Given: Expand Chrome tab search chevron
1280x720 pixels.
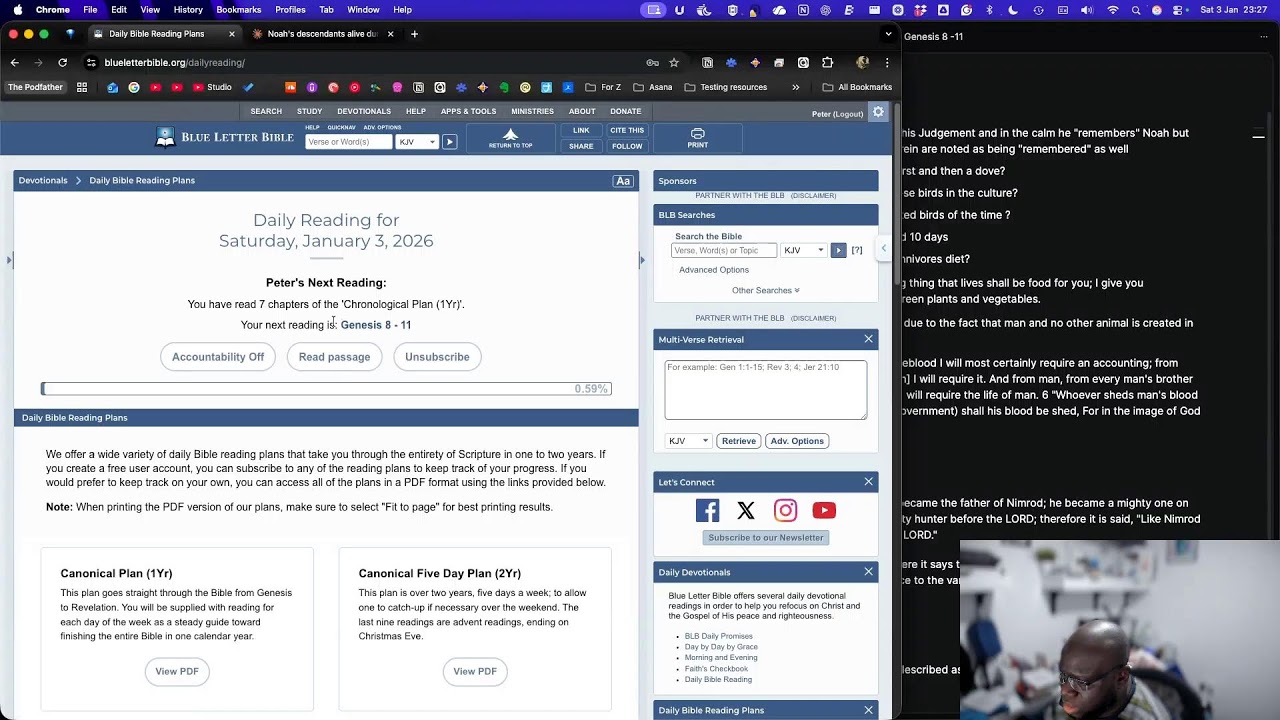Looking at the screenshot, I should coord(888,34).
